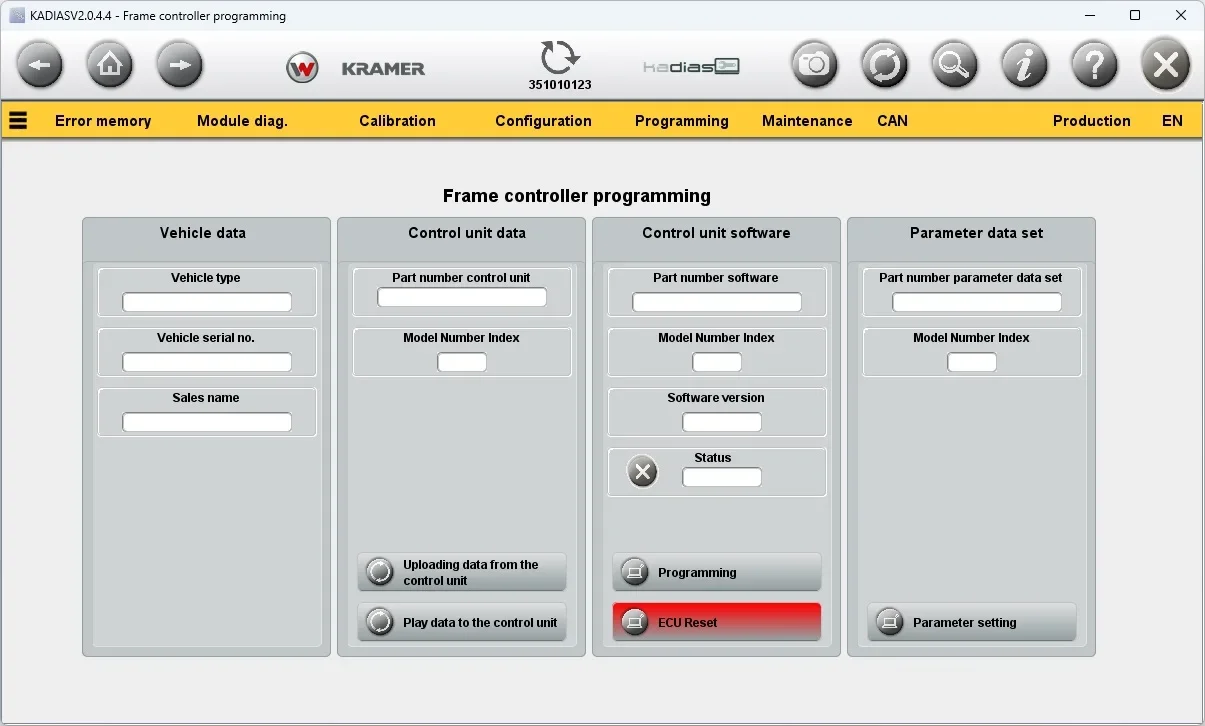Open the info icon in the toolbar
This screenshot has height=726, width=1205.
(x=1024, y=64)
